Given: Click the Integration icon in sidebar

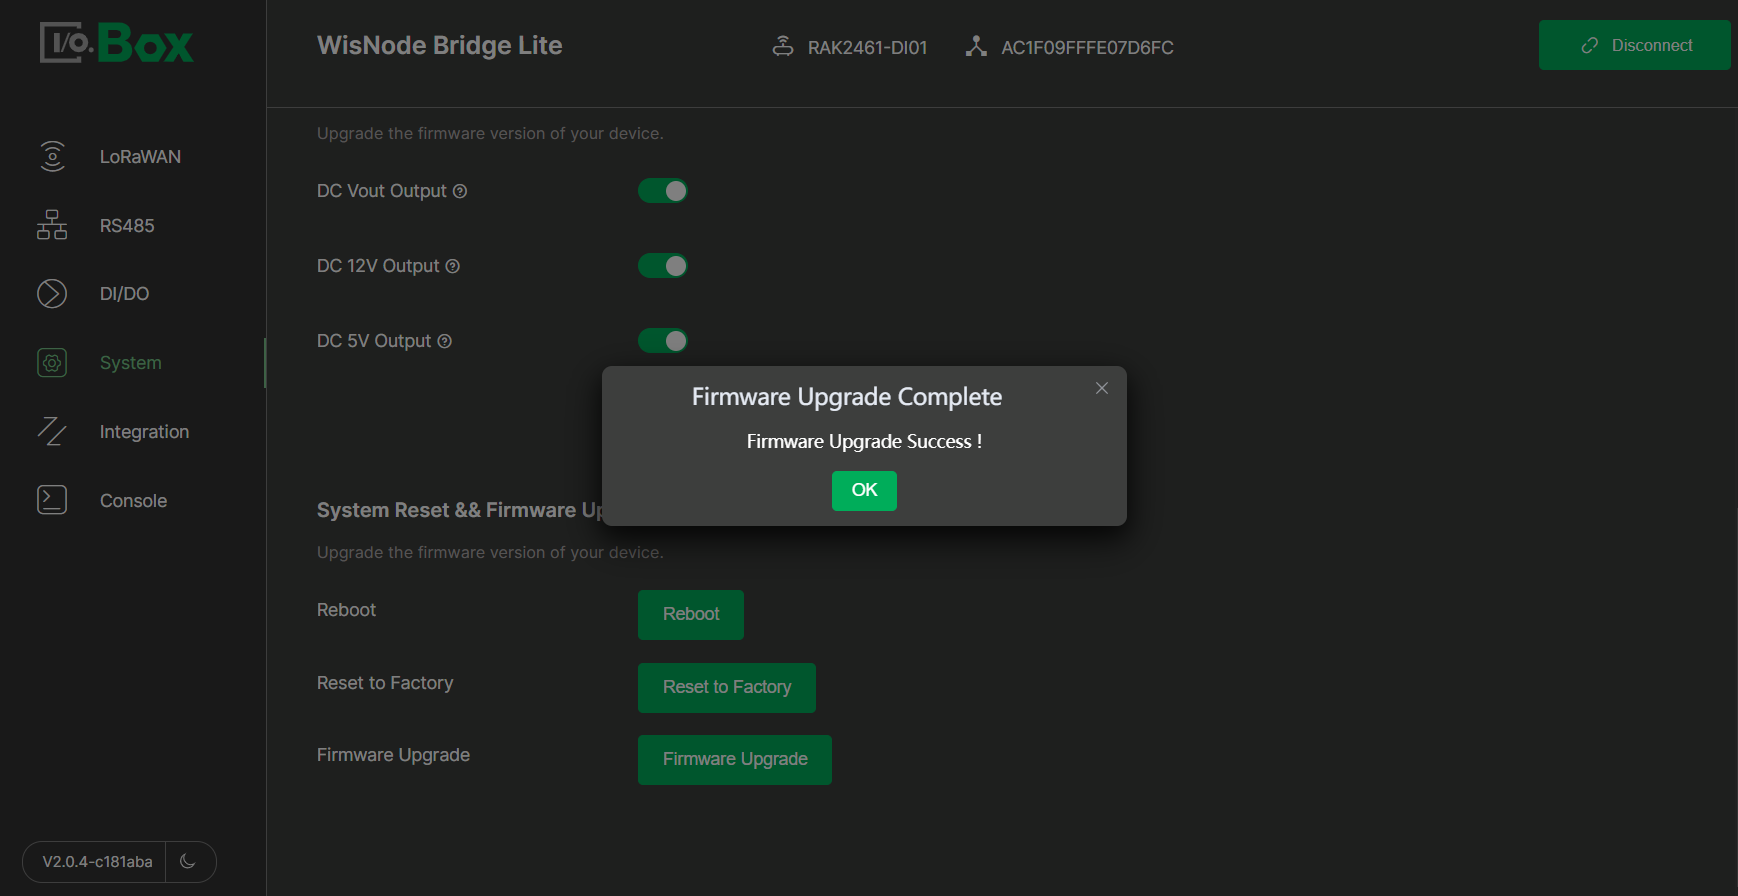Looking at the screenshot, I should [52, 432].
